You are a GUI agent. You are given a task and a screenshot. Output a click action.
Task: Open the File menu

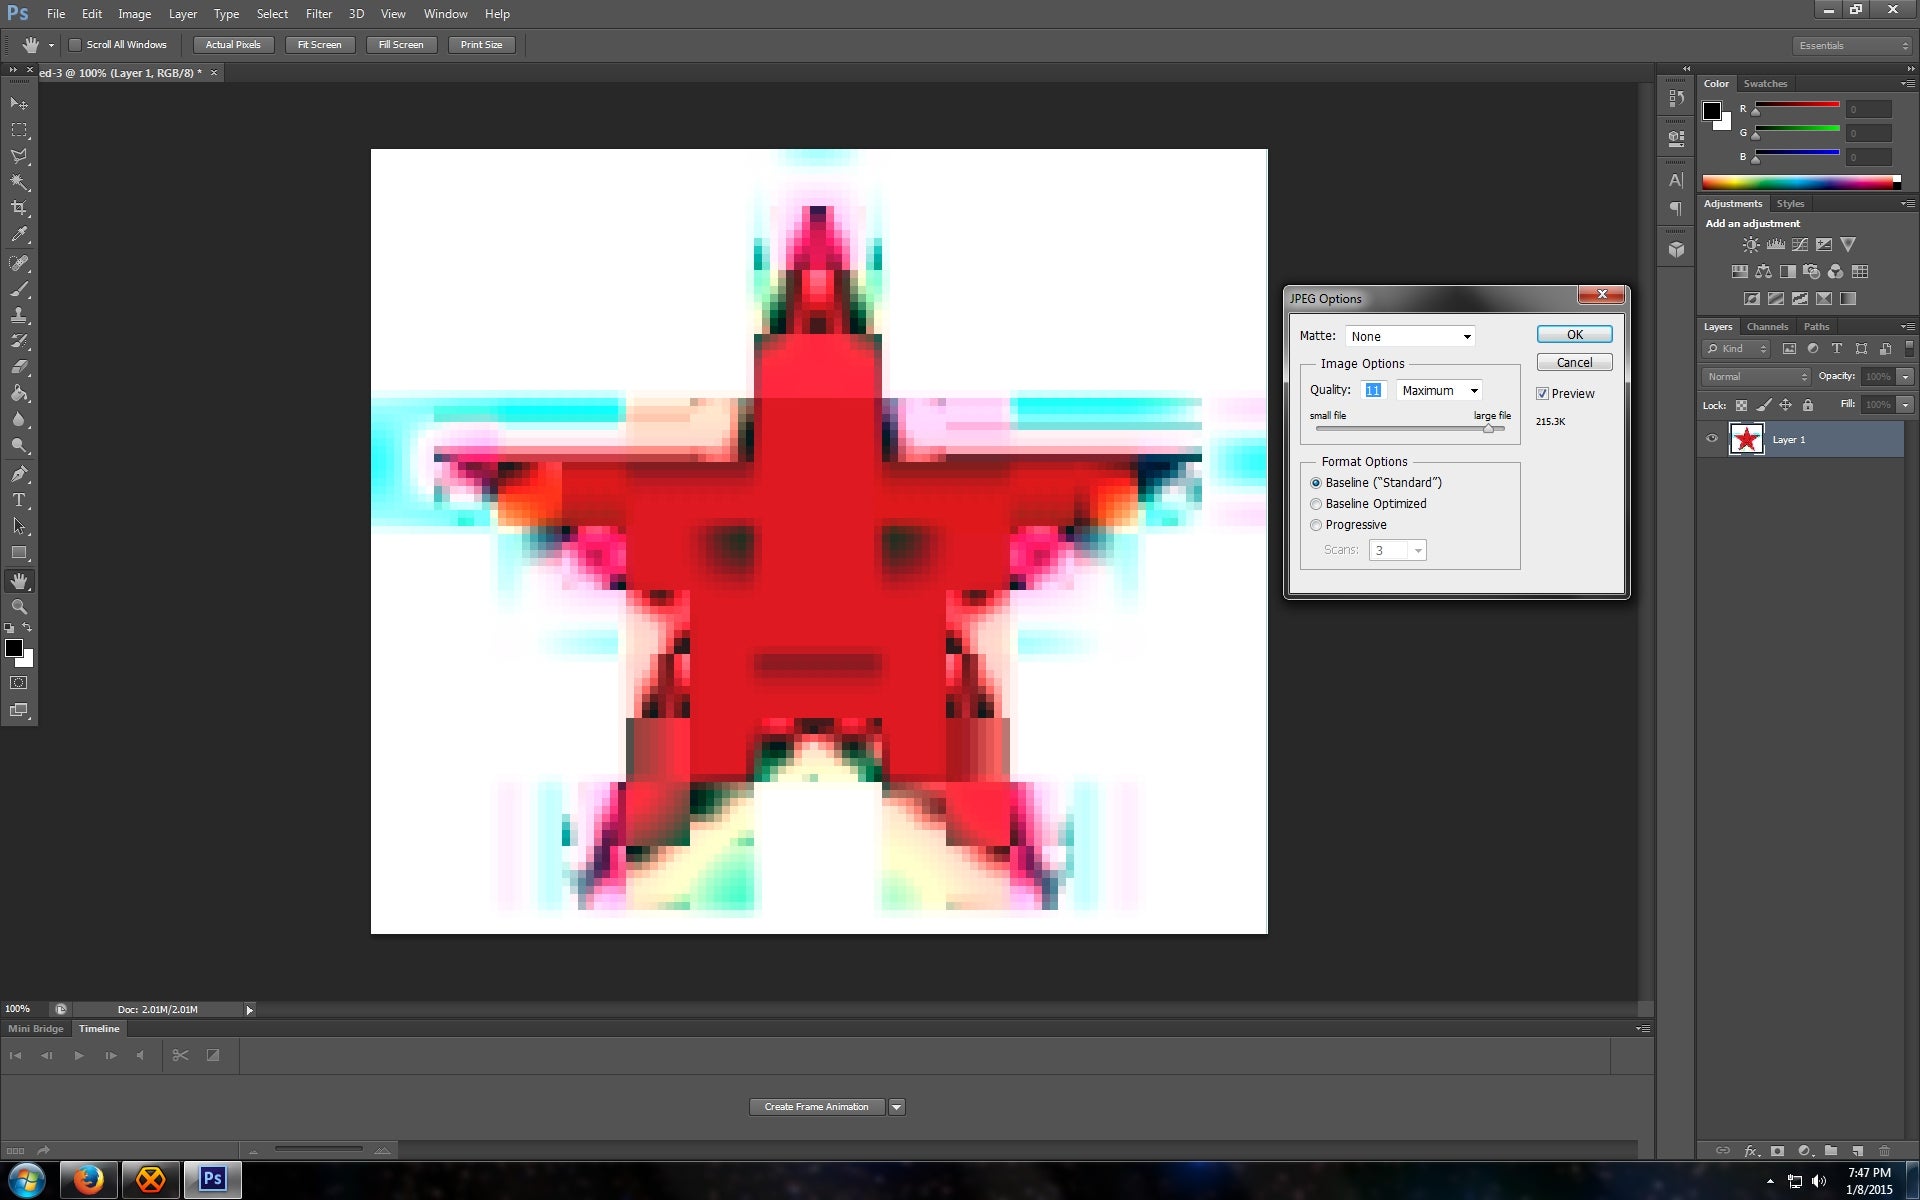(x=56, y=14)
